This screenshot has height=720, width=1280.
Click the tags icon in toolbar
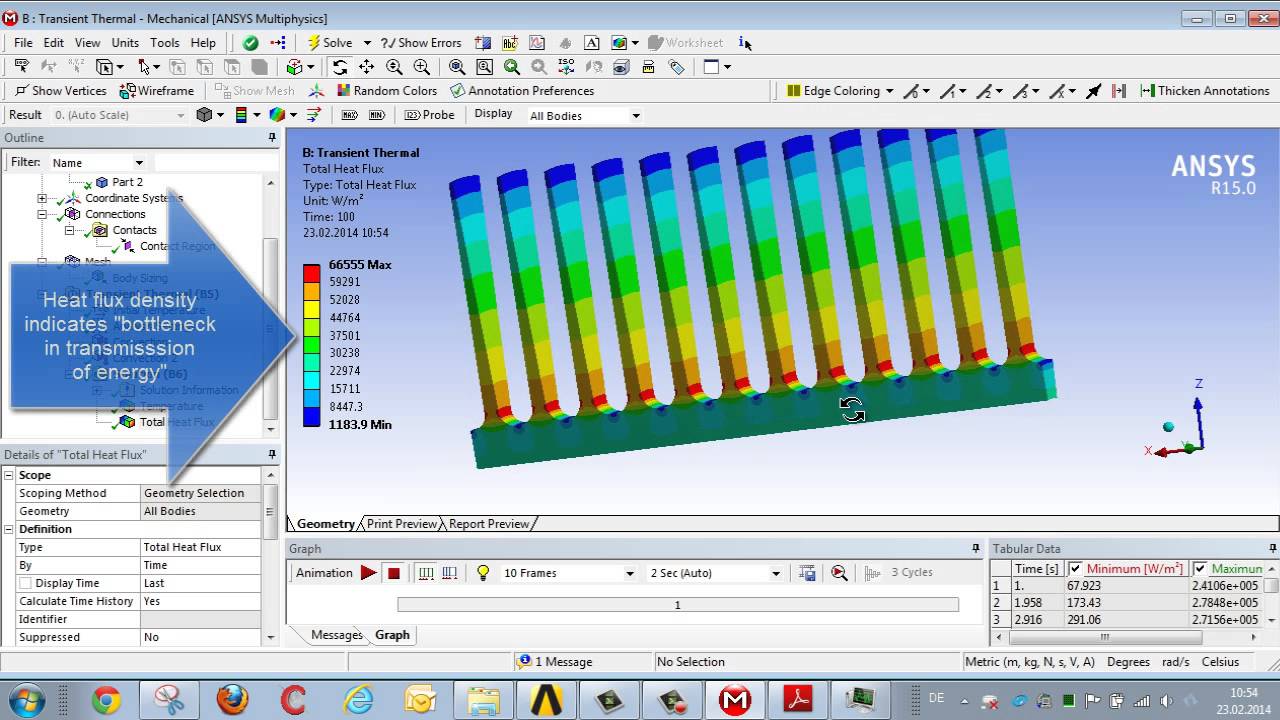pos(676,67)
